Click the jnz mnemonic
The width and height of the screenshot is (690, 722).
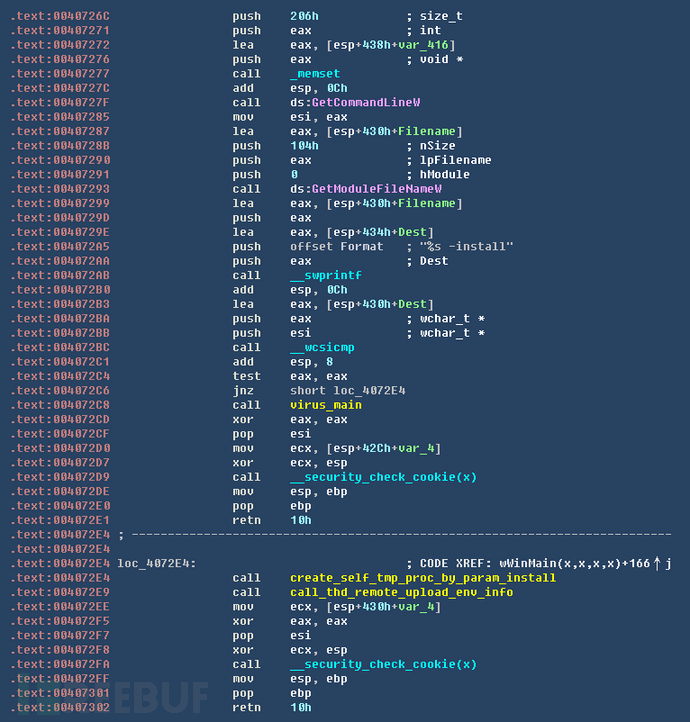[243, 390]
